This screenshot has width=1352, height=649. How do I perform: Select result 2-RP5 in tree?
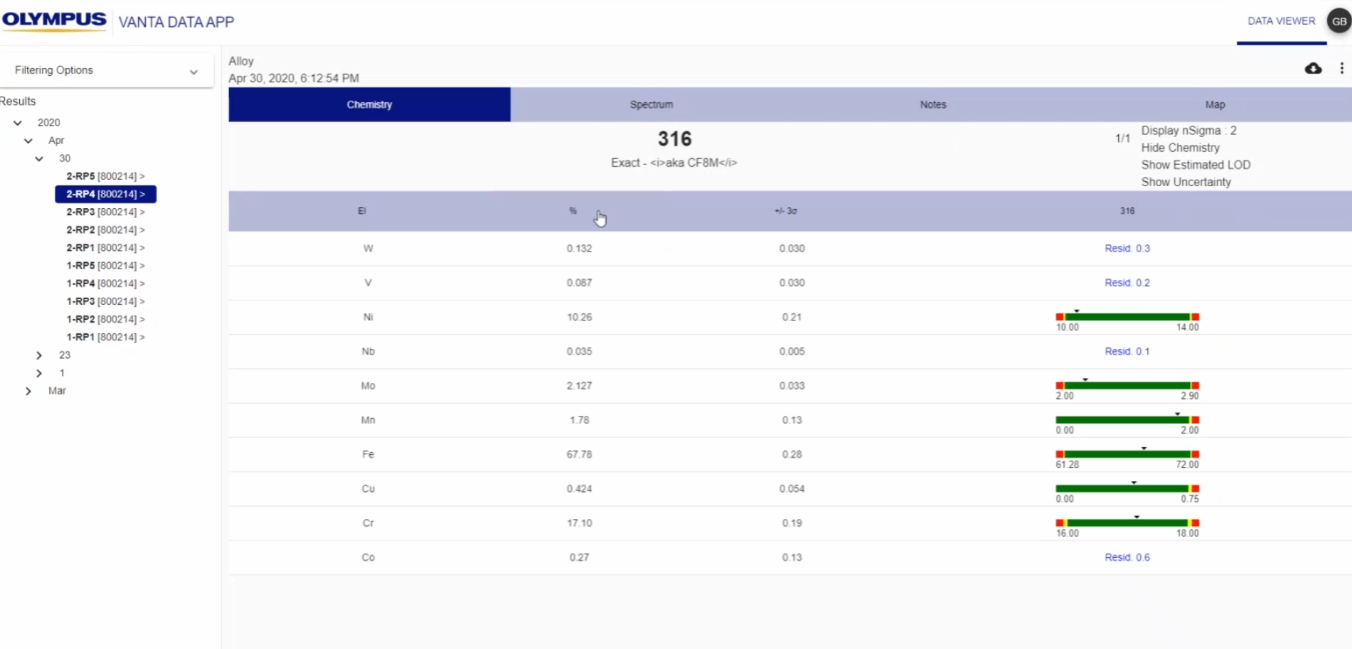(105, 176)
